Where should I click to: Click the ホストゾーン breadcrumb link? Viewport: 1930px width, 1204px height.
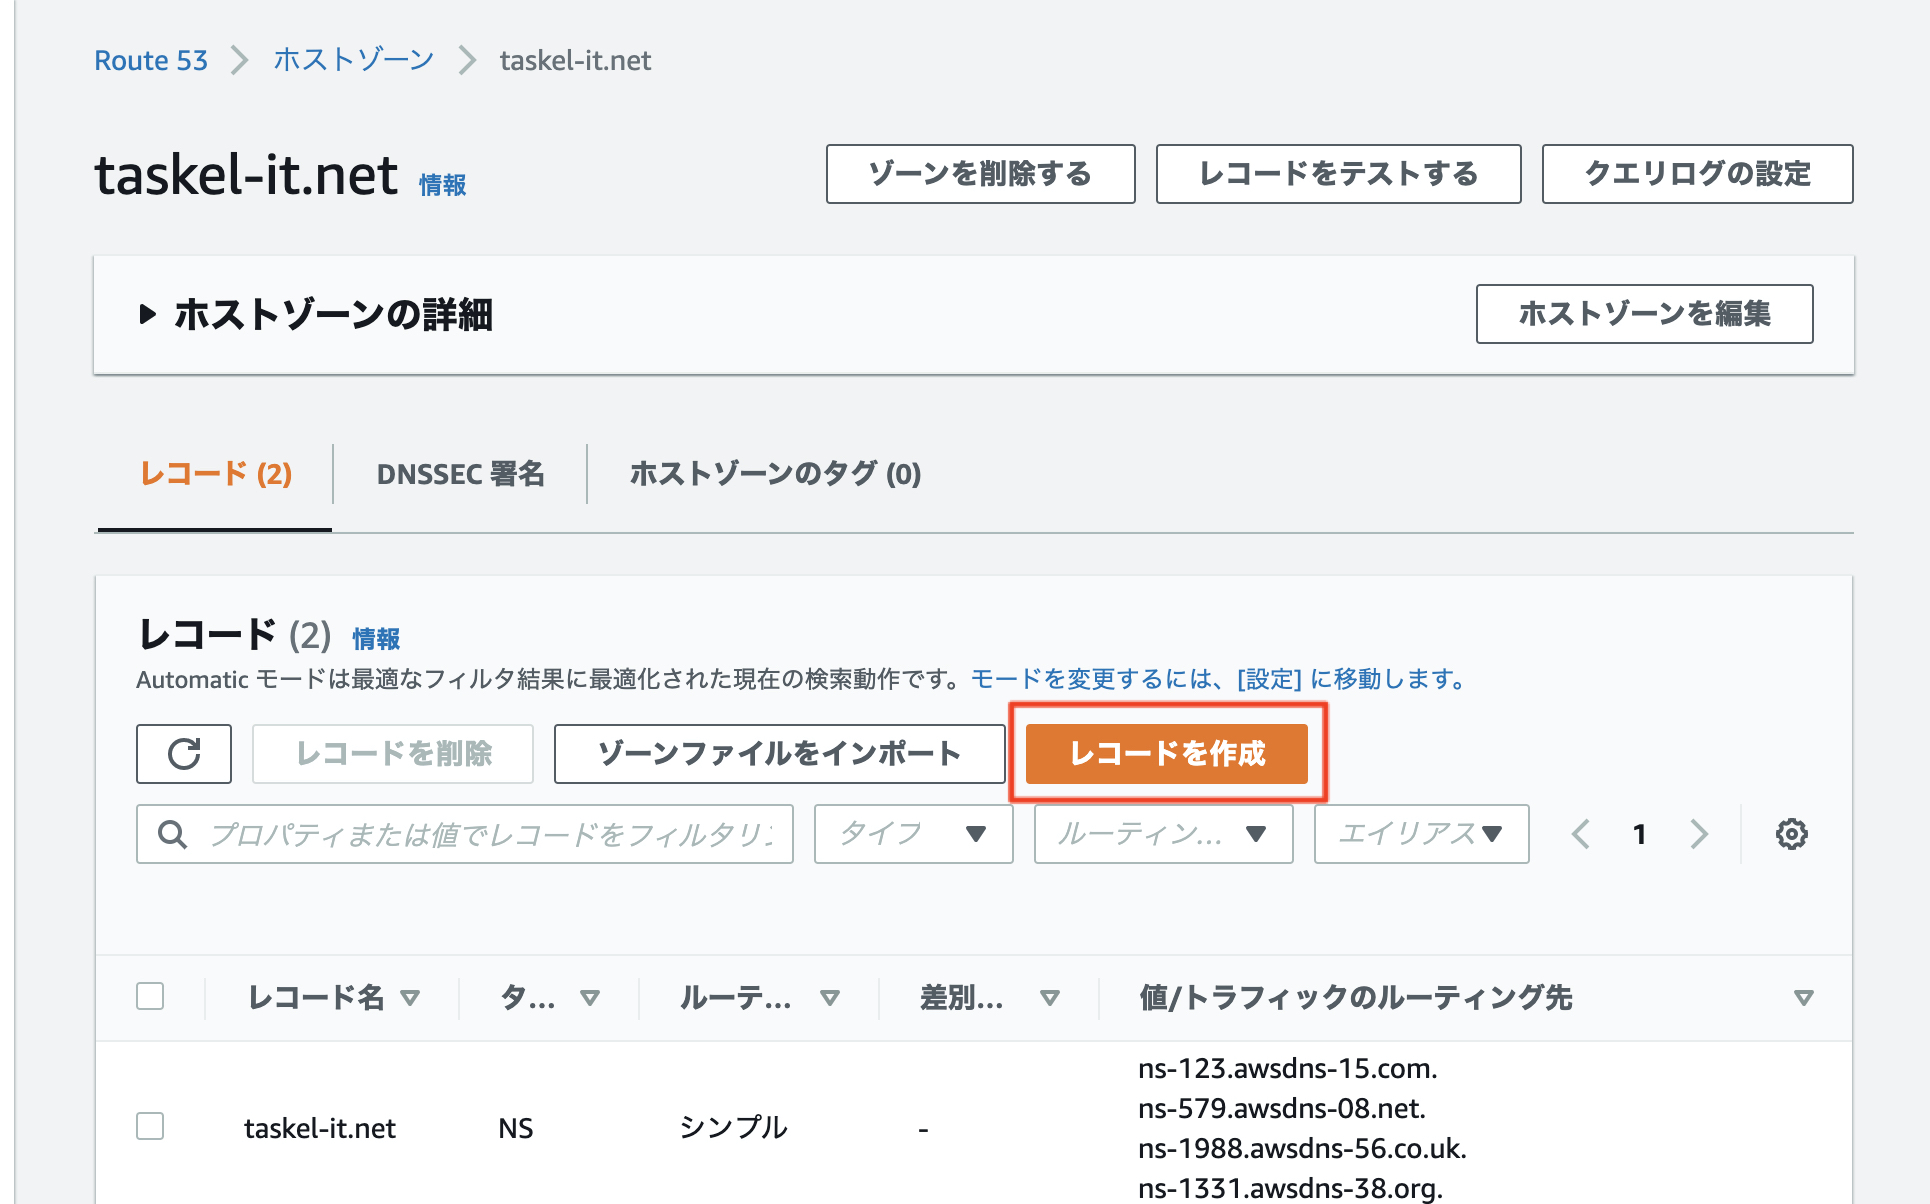pyautogui.click(x=353, y=60)
